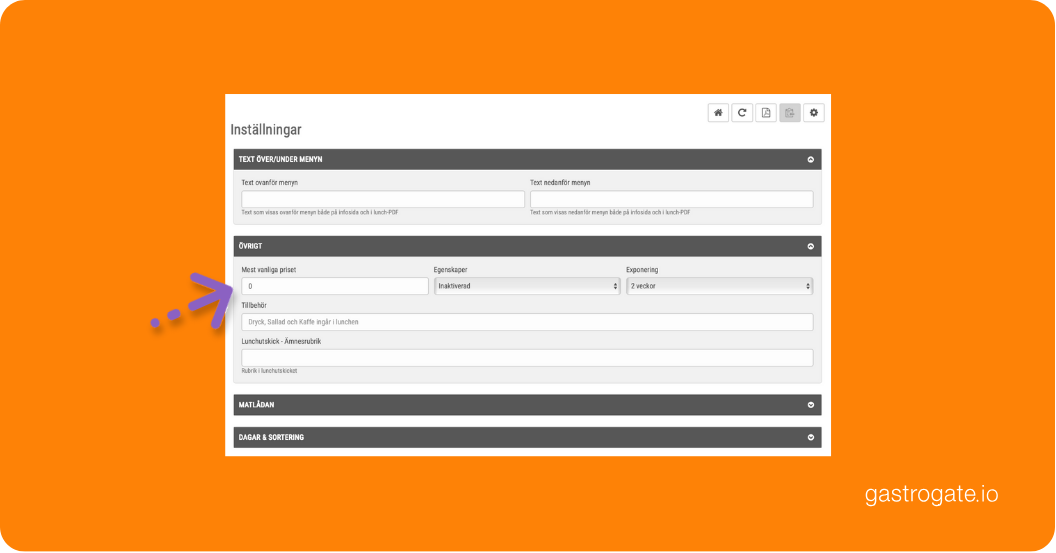1056x553 pixels.
Task: Collapse the Övrigt section chevron
Action: coord(810,246)
